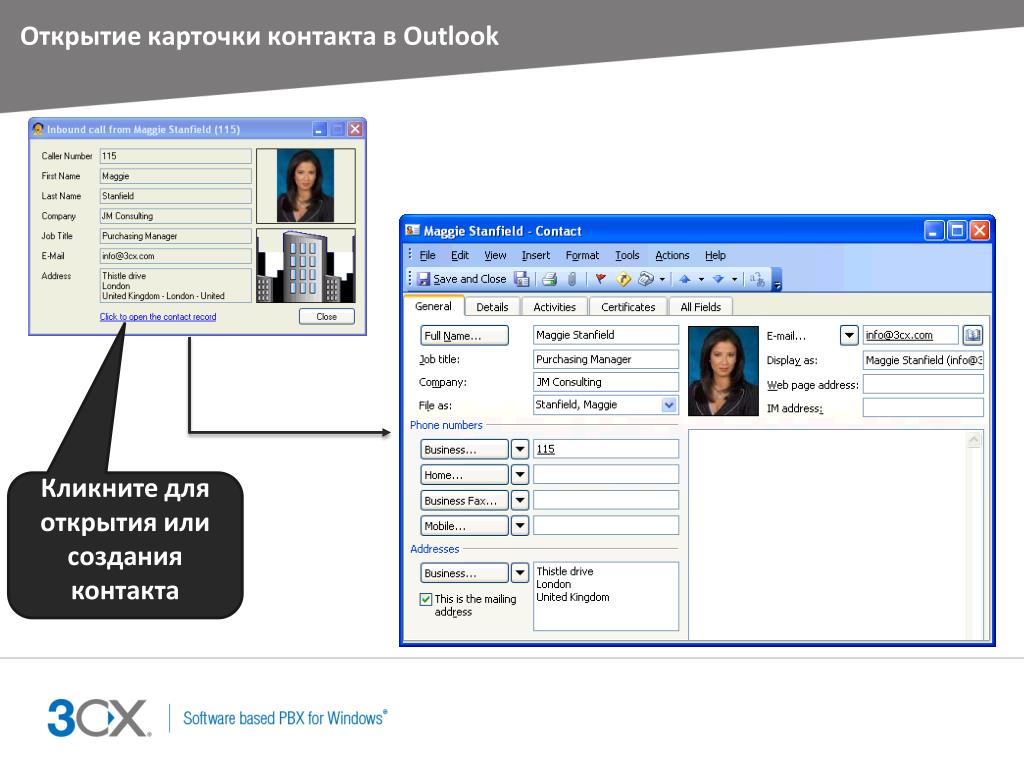Click the red Follow Up flag icon
Viewport: 1024px width, 768px height.
[601, 280]
